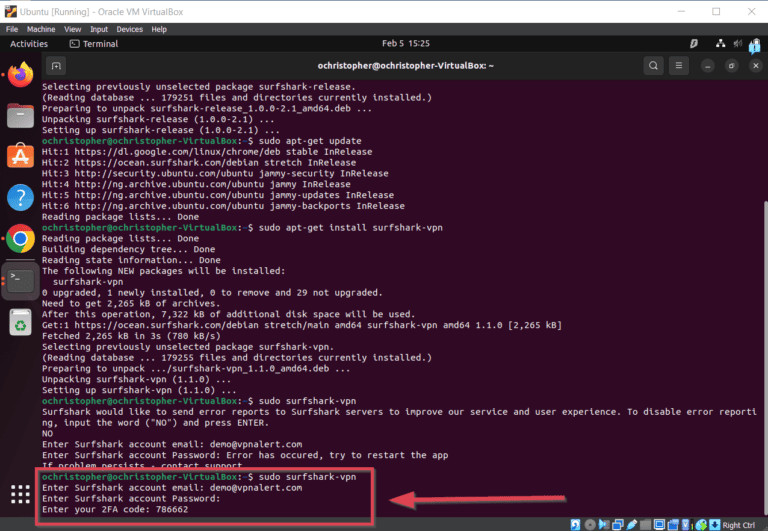Image resolution: width=768 pixels, height=531 pixels.
Task: Open the Trash from the dock
Action: [20, 321]
